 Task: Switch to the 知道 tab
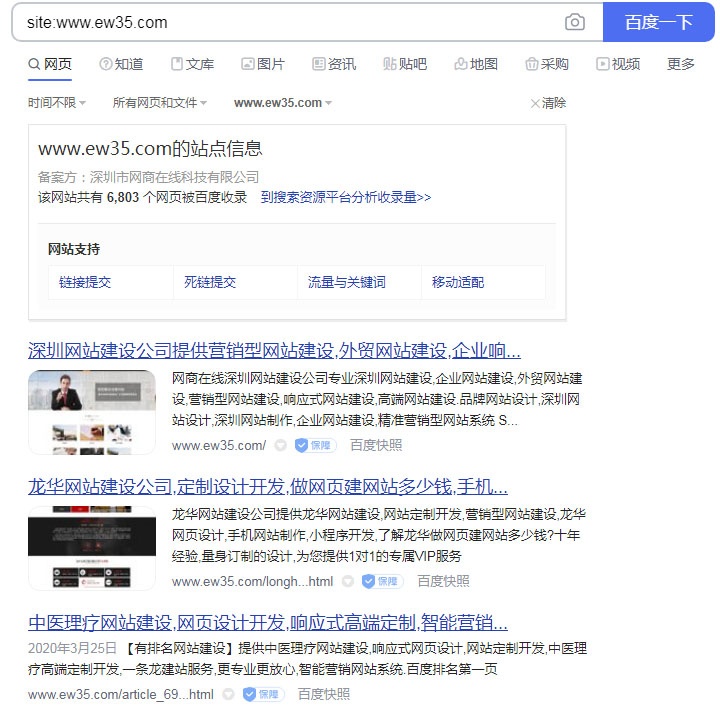coord(121,64)
